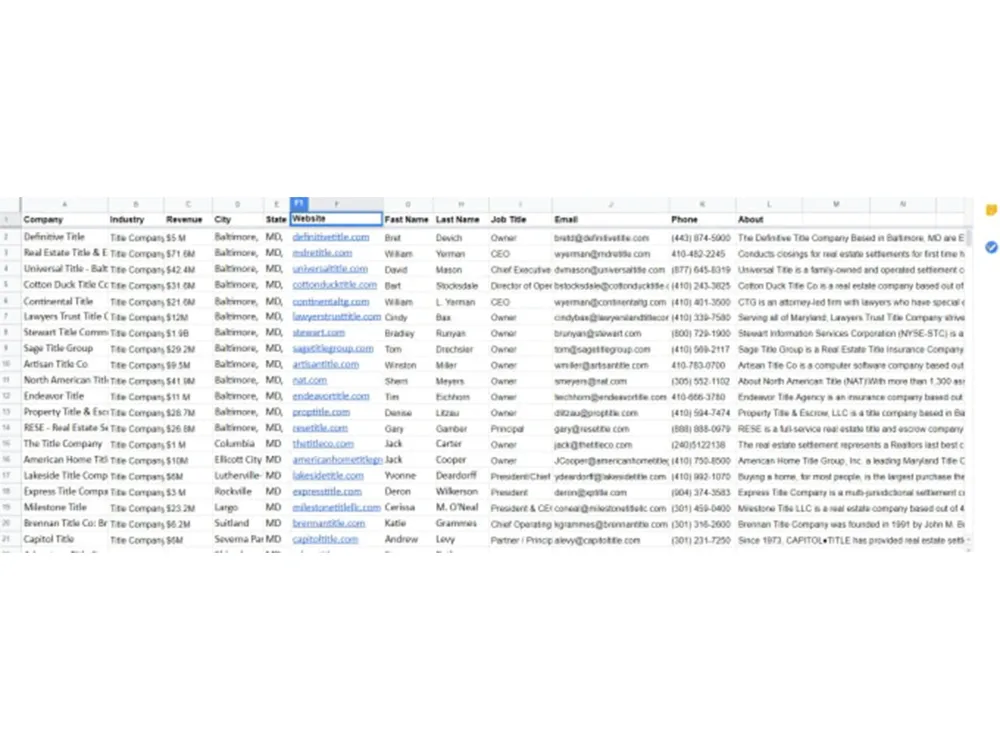
Task: Open the nat.com link
Action: pyautogui.click(x=309, y=381)
